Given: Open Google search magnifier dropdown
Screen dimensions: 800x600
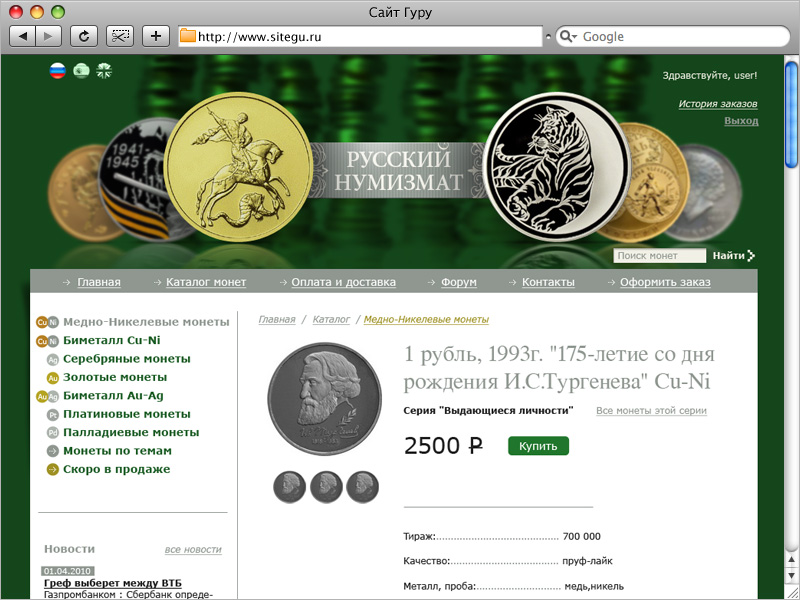Looking at the screenshot, I should [x=568, y=36].
